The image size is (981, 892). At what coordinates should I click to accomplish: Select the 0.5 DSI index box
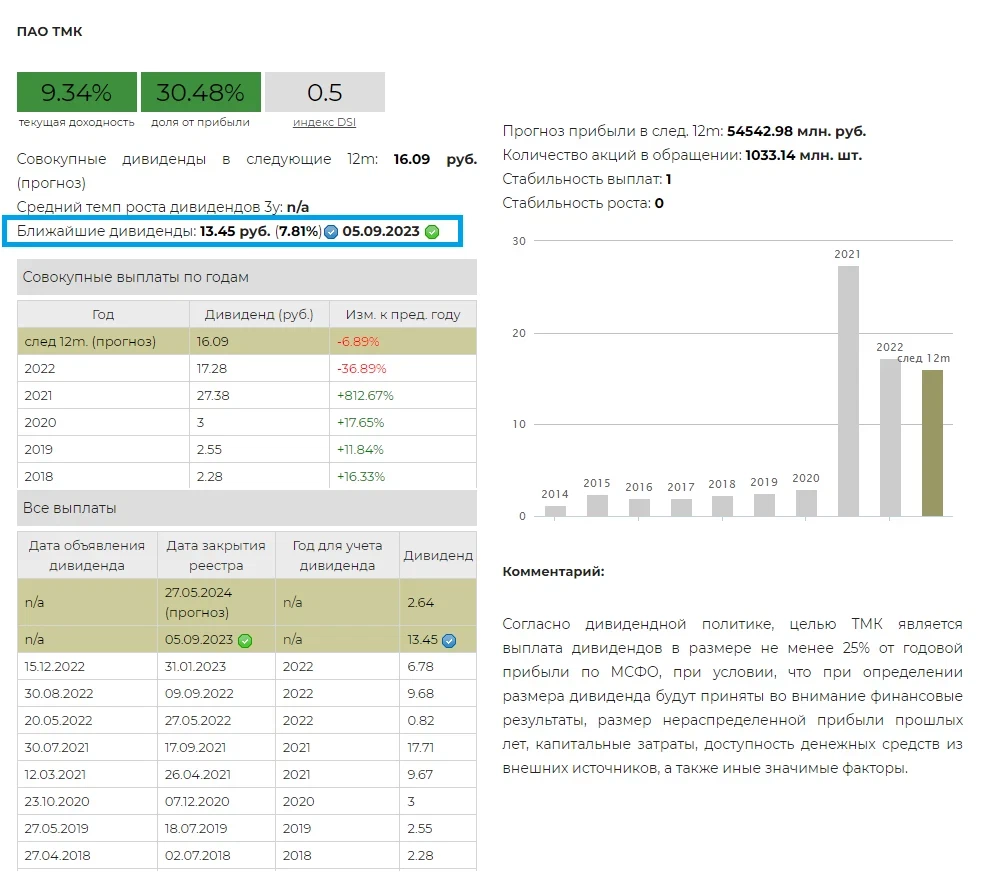pos(324,93)
